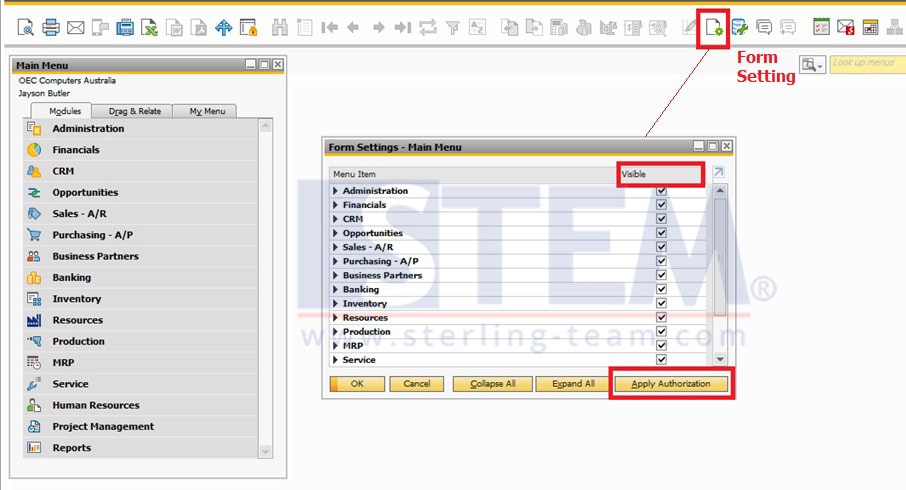Open the database wrench Query tool icon
The height and width of the screenshot is (490, 906).
739,27
